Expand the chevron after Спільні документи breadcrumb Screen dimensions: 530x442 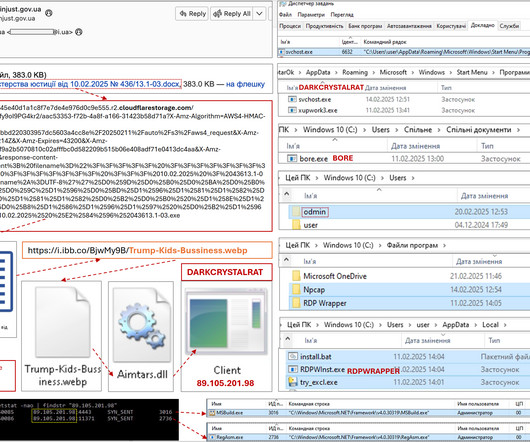518,130
